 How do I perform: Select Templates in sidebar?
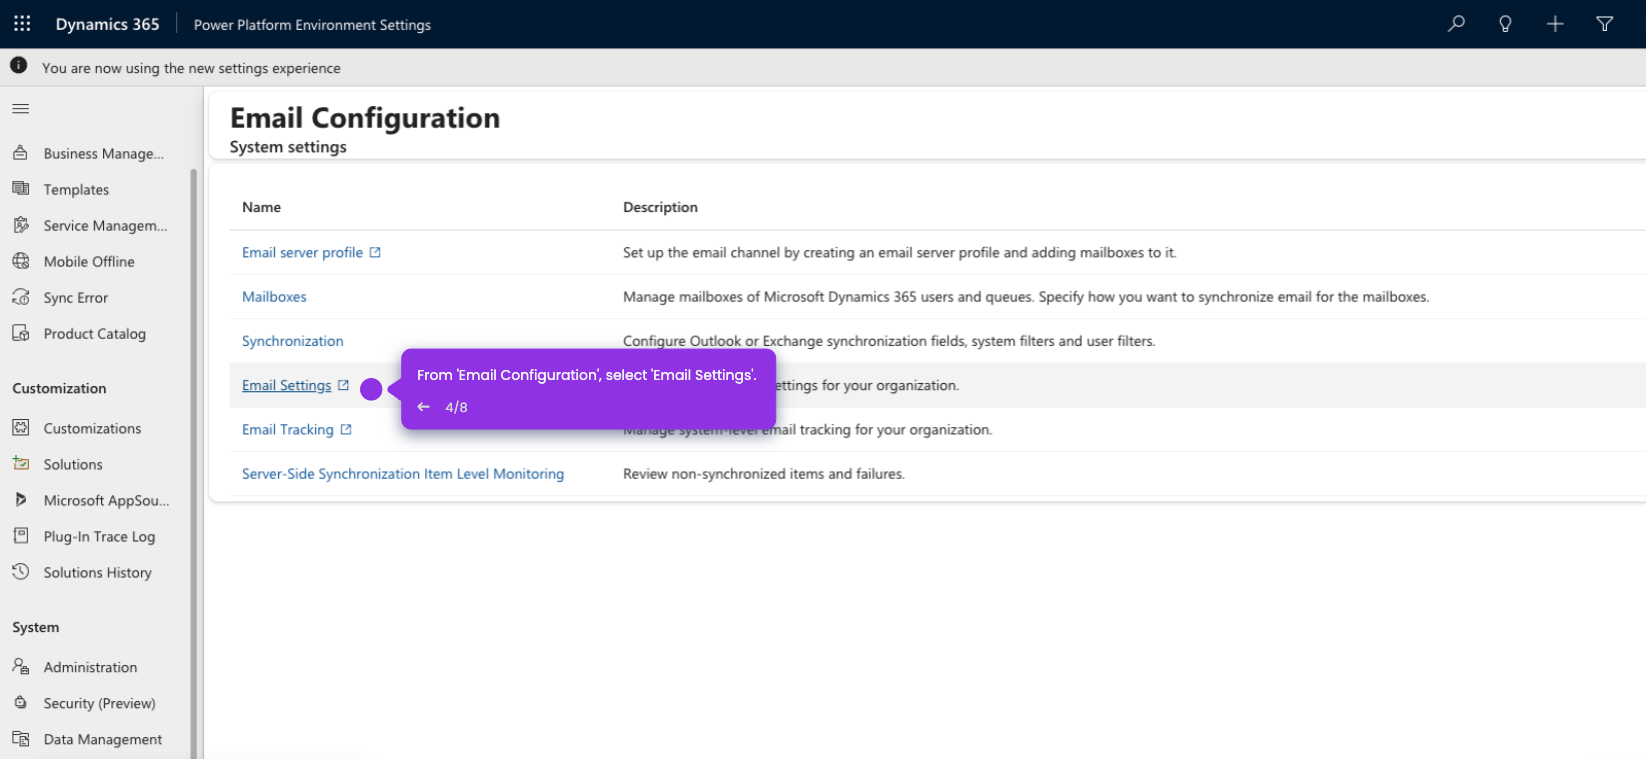pos(76,189)
